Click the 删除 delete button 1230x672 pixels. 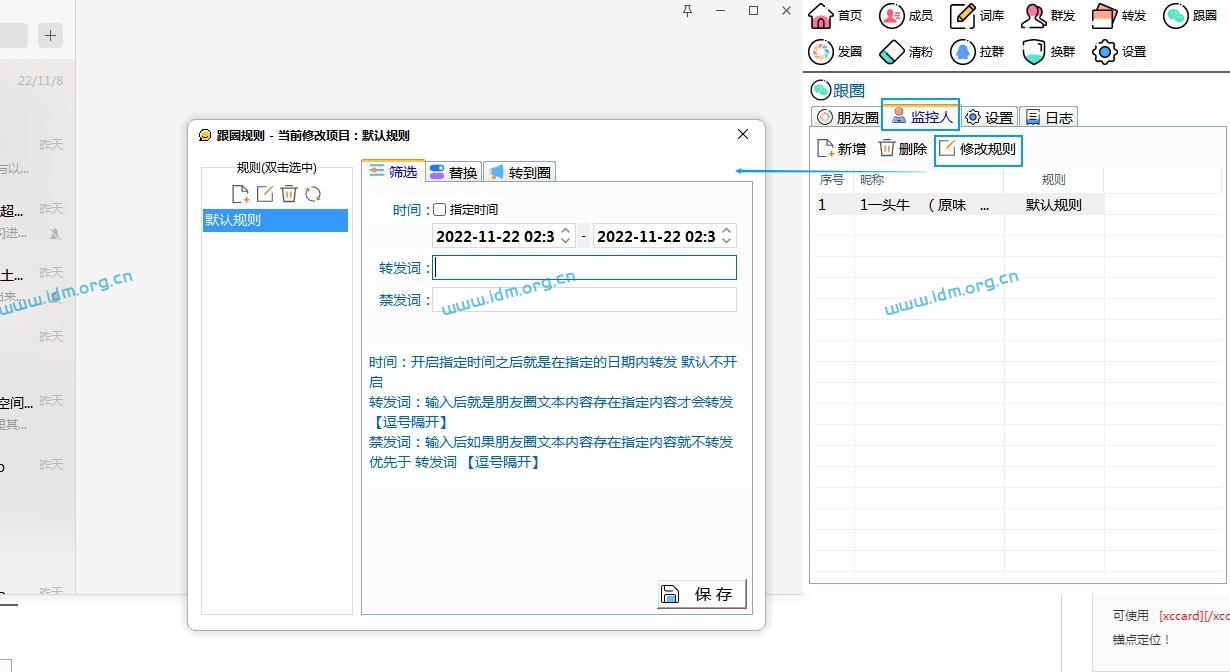tap(902, 149)
